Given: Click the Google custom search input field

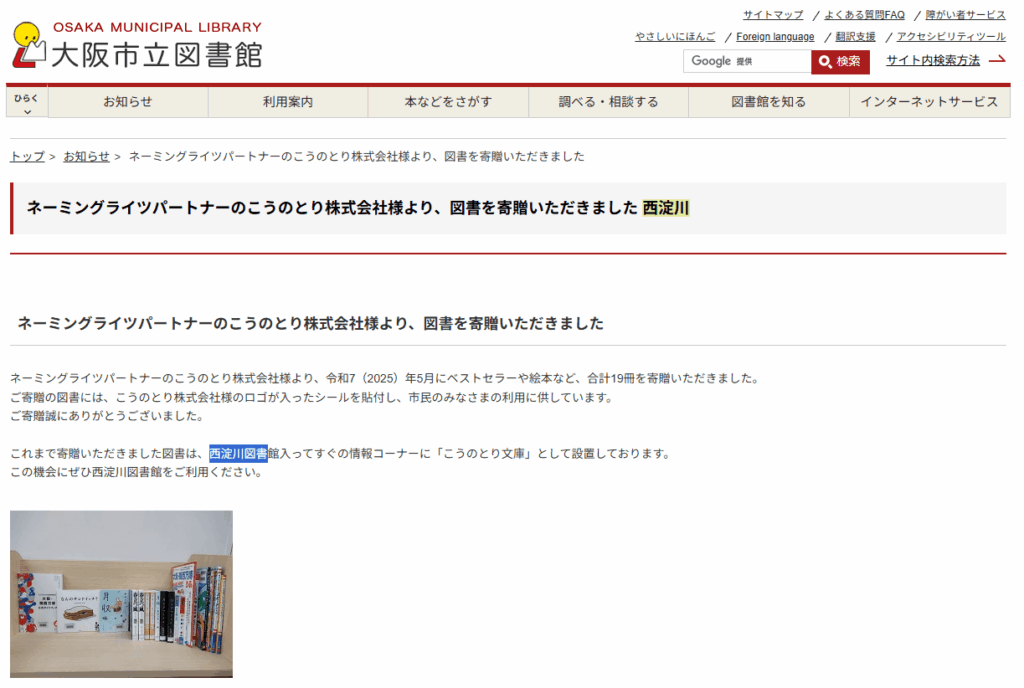Looking at the screenshot, I should pos(746,61).
